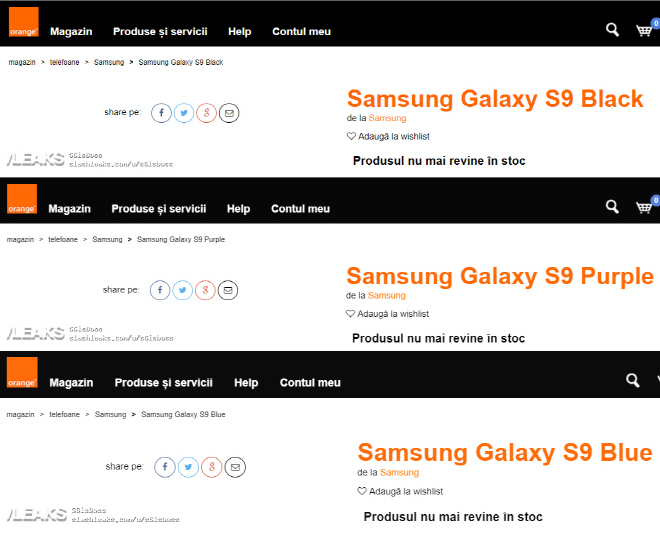Share Galaxy S9 Blue on Facebook
The width and height of the screenshot is (660, 533).
click(x=165, y=467)
